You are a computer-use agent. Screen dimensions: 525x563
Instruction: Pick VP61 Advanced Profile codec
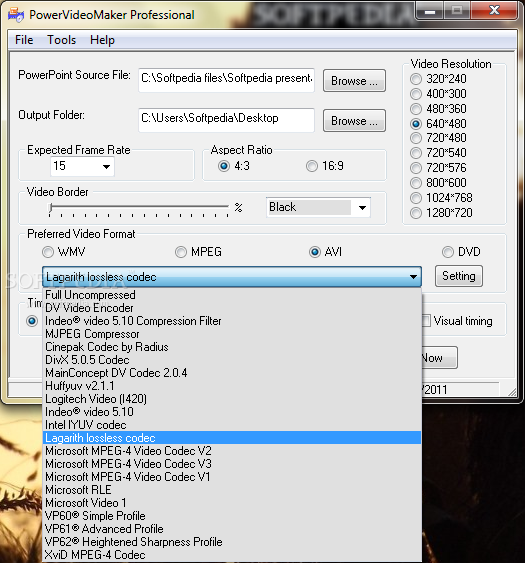click(232, 529)
